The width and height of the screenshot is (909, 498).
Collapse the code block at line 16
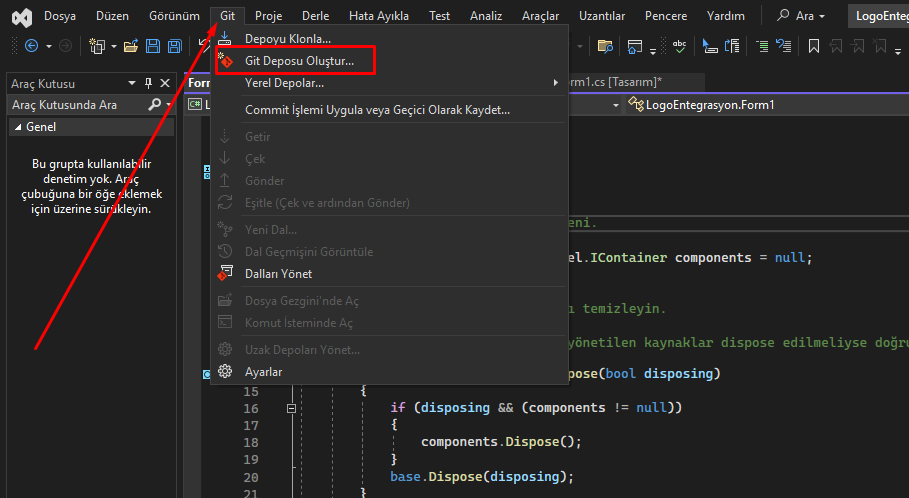(291, 408)
